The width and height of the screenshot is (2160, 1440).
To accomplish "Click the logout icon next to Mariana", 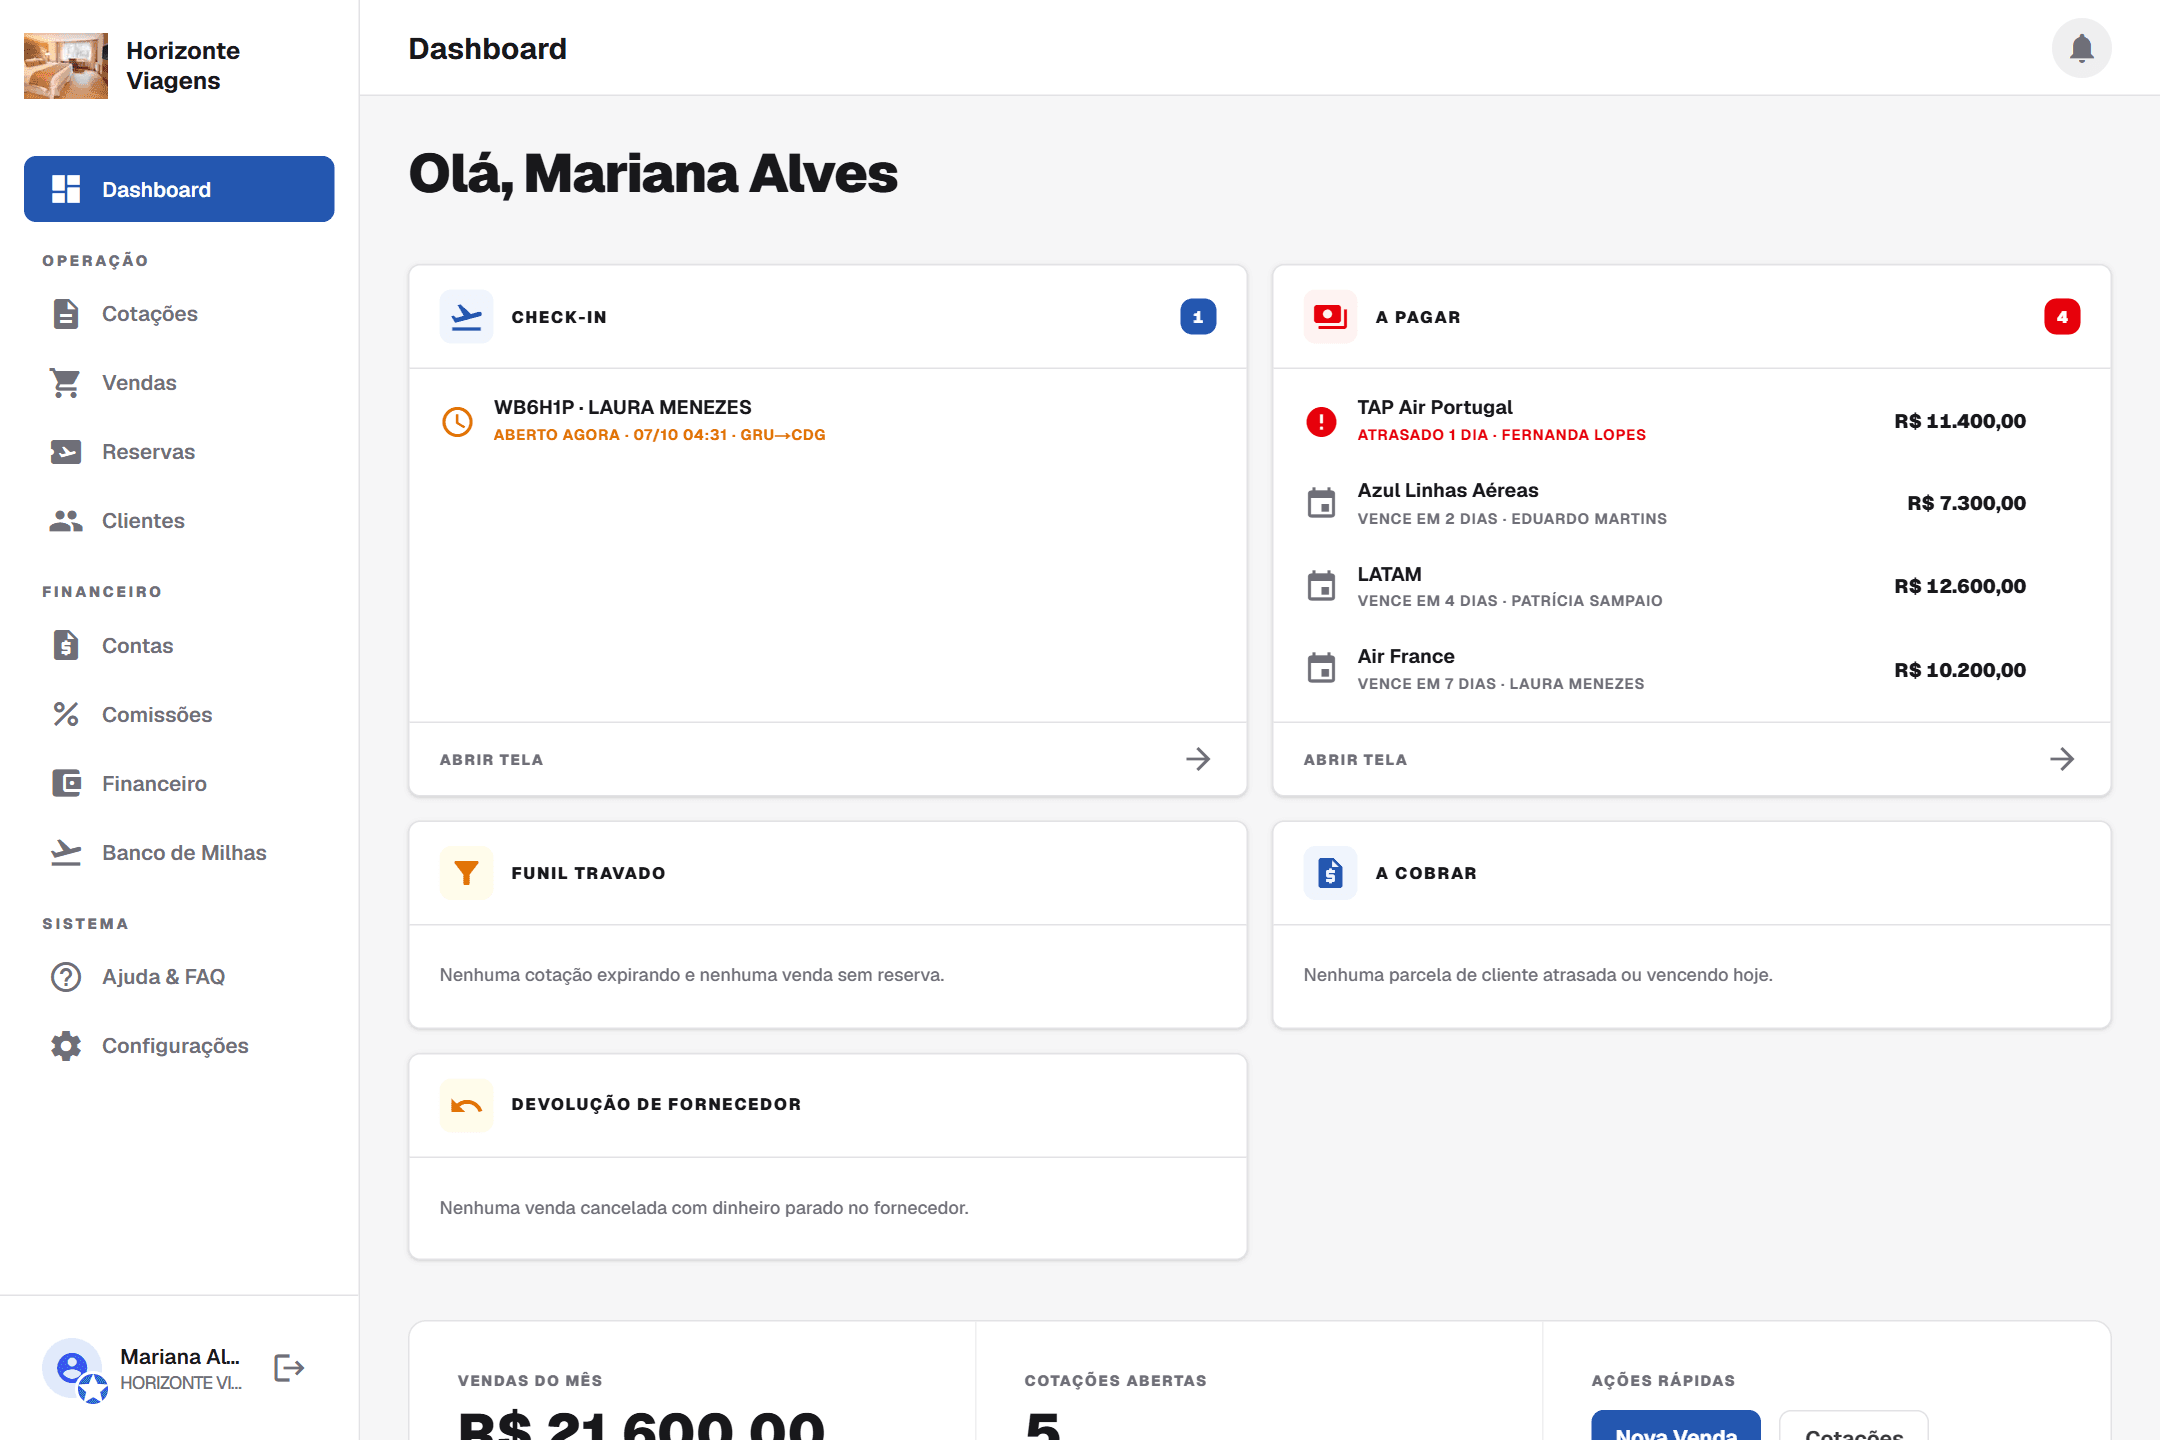I will click(289, 1368).
